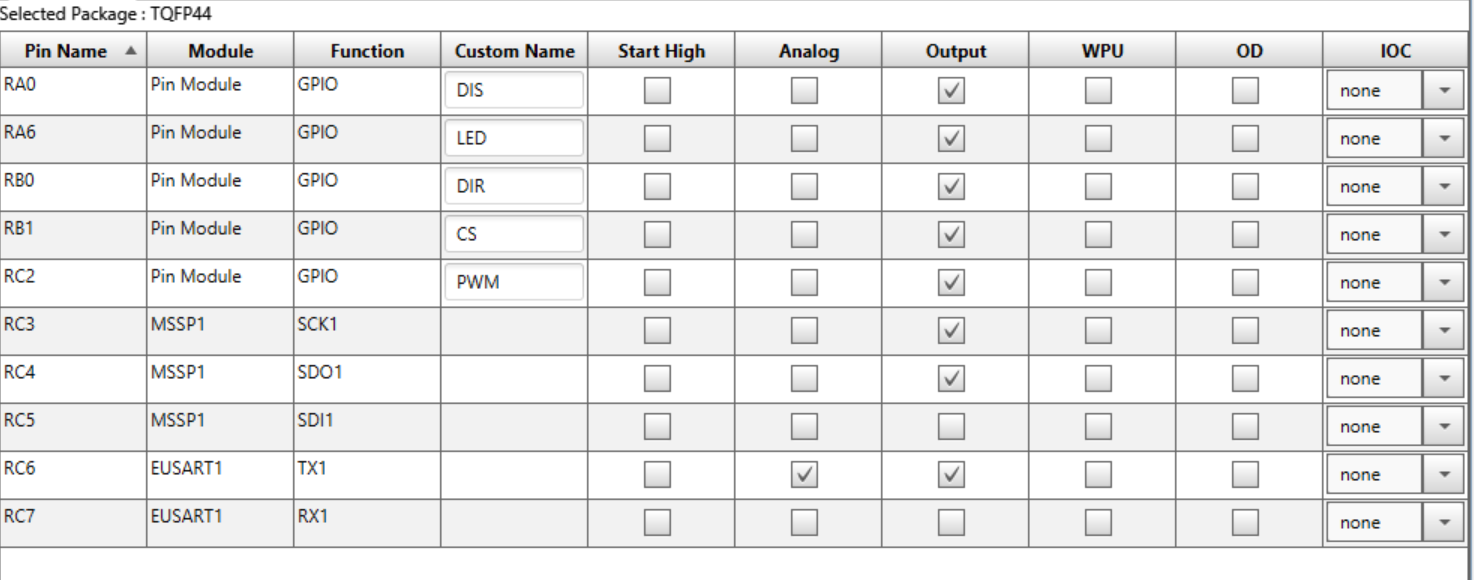This screenshot has width=1474, height=580.
Task: Click the IOC column header
Action: (1396, 51)
